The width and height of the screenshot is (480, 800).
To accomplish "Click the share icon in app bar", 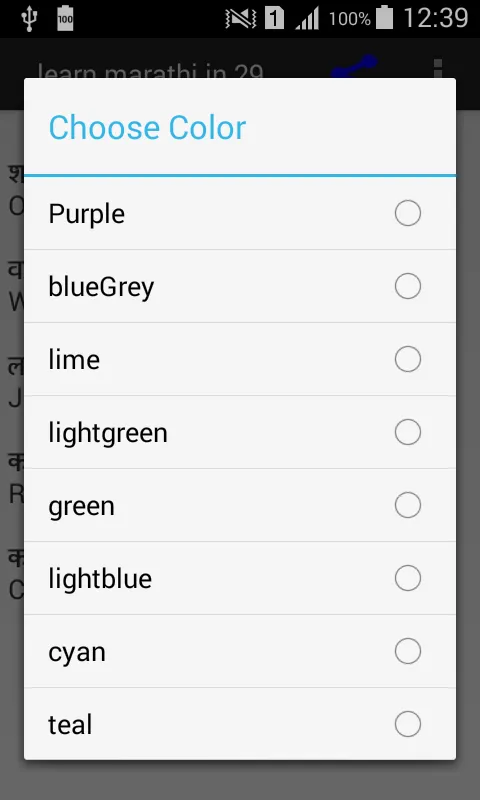I will (x=354, y=68).
